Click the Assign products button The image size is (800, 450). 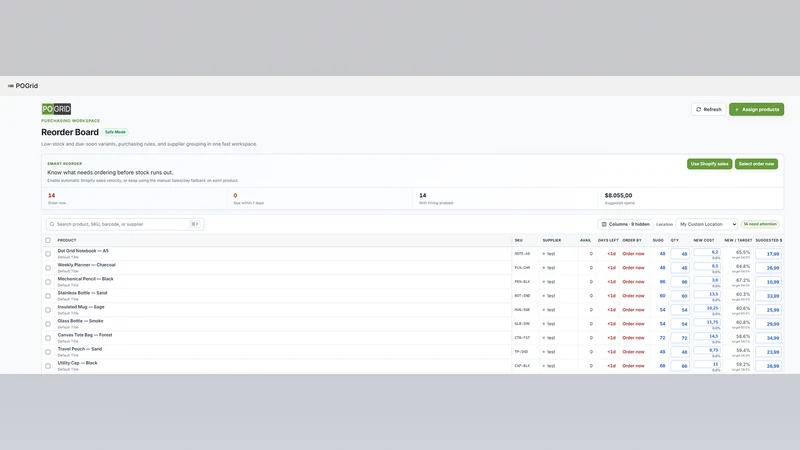pyautogui.click(x=756, y=109)
